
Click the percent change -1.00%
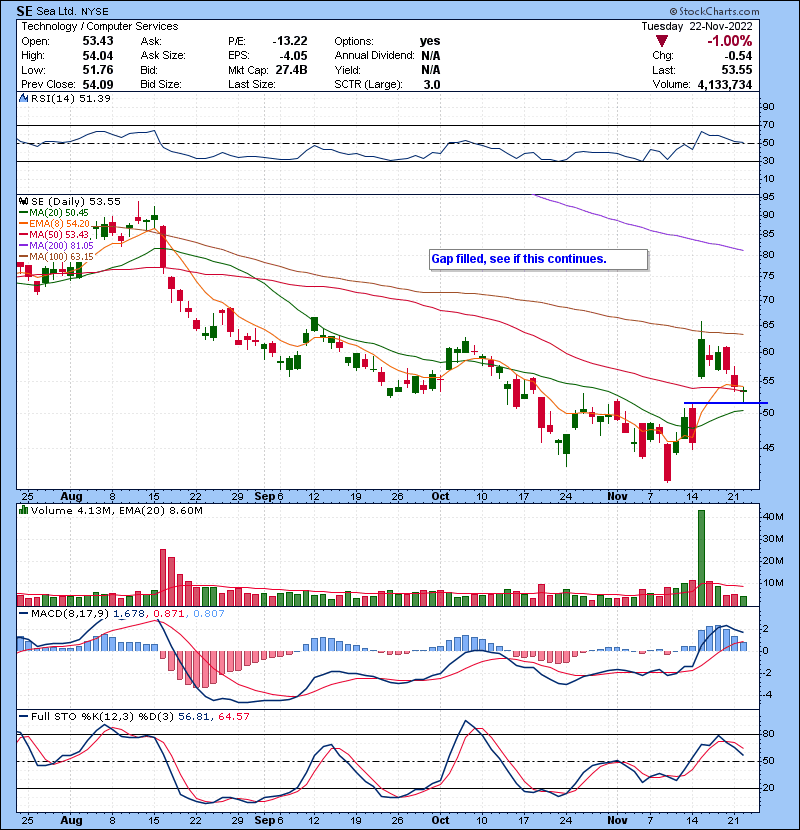pyautogui.click(x=730, y=41)
